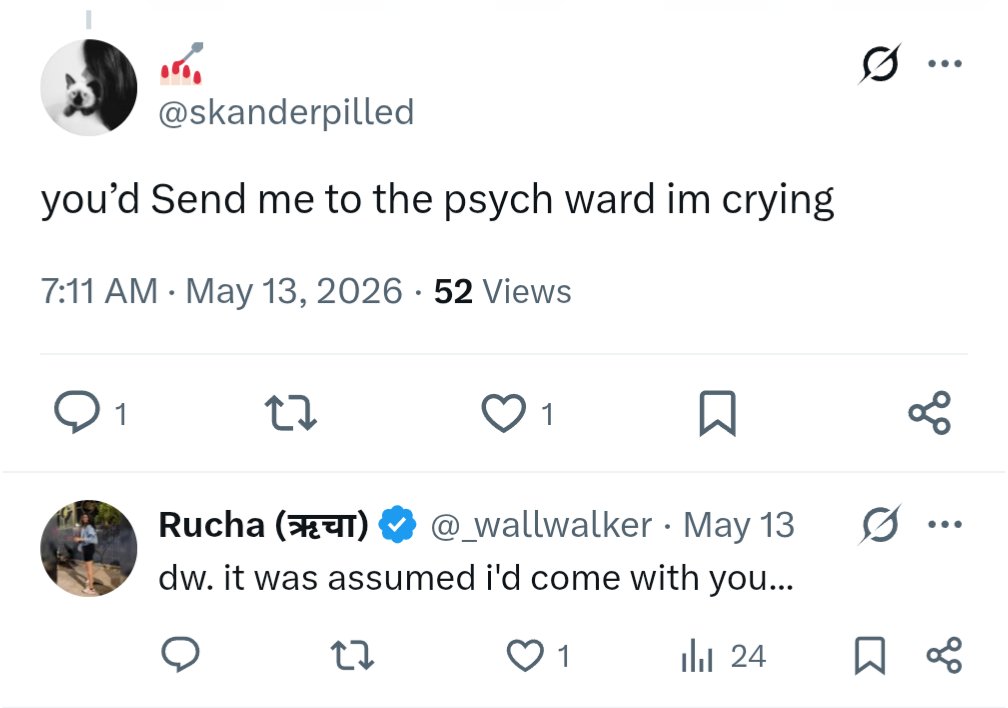Share the main tweet
The image size is (1008, 708).
point(930,412)
